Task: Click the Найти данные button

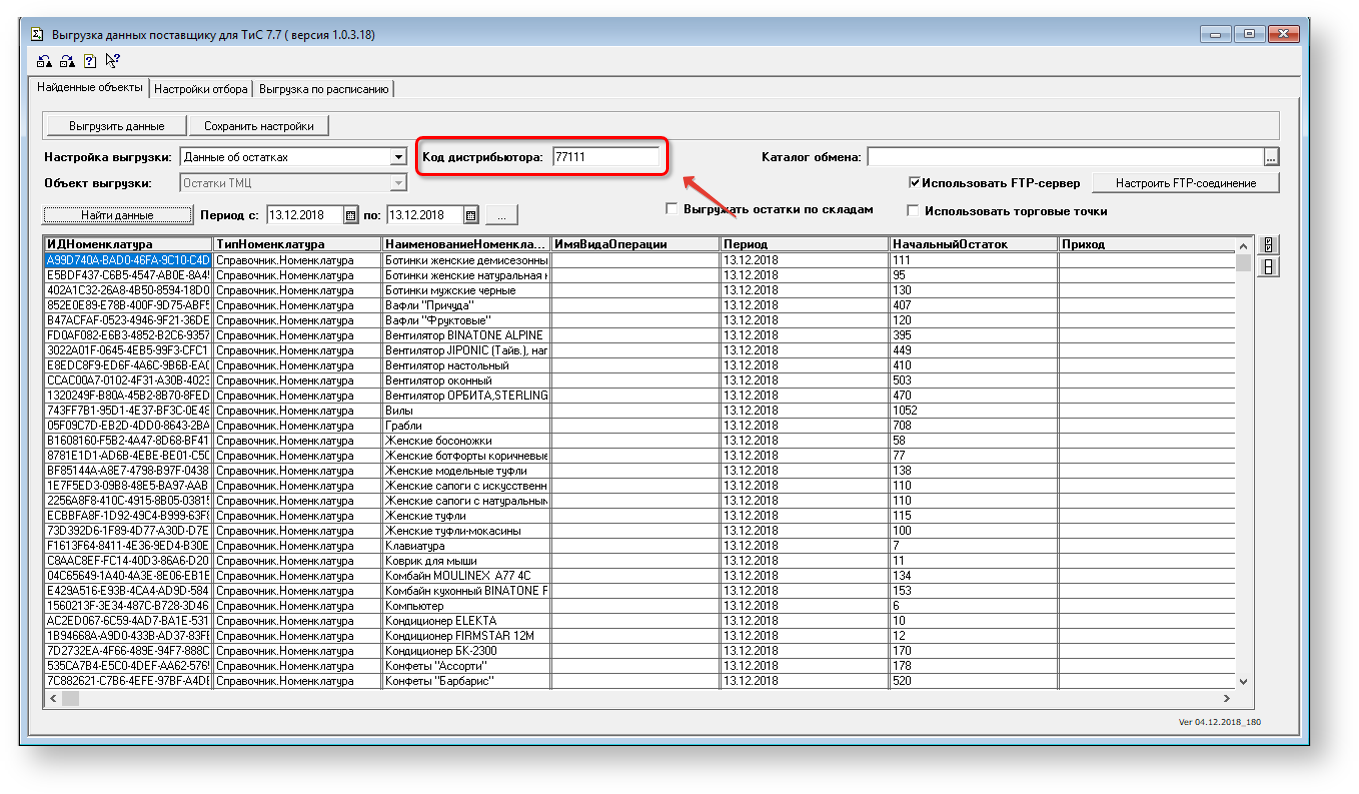Action: coord(117,215)
